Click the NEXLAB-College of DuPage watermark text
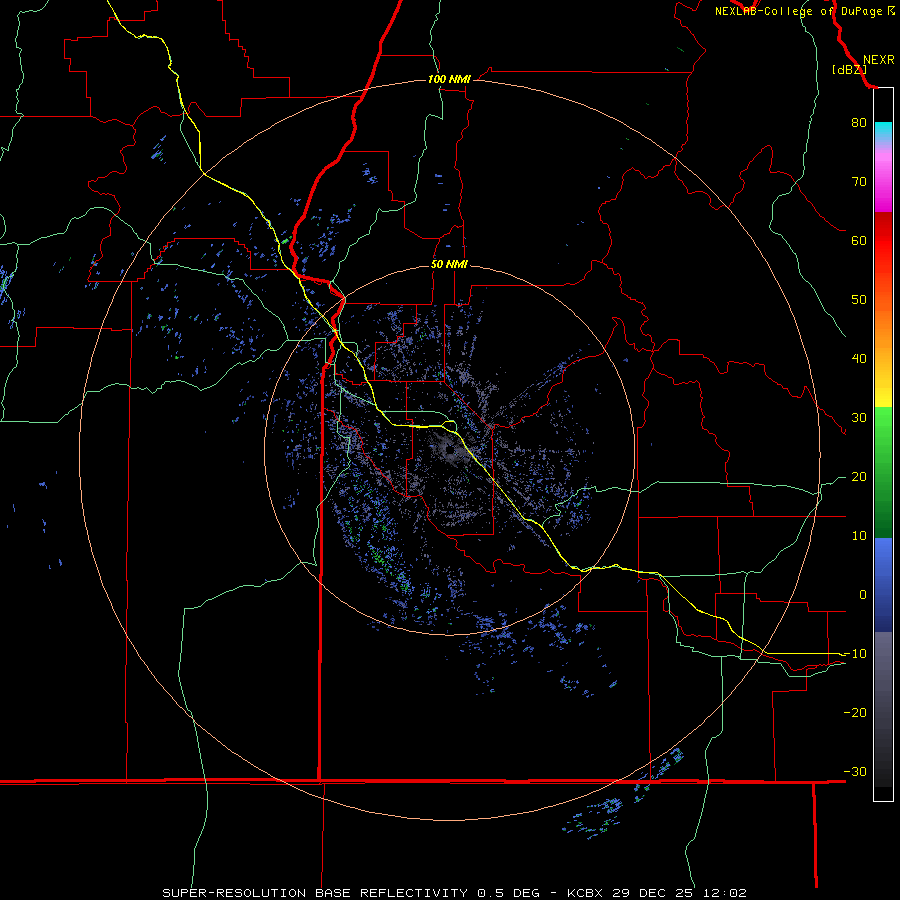The image size is (900, 900). coord(804,11)
